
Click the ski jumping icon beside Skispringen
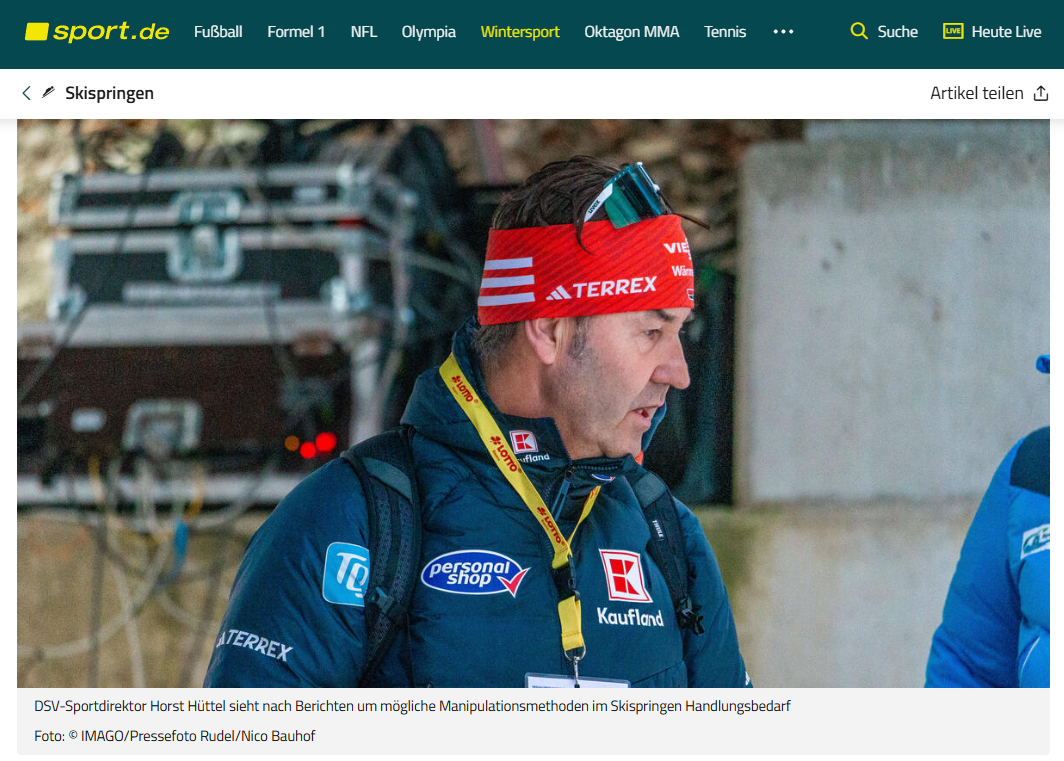(48, 93)
